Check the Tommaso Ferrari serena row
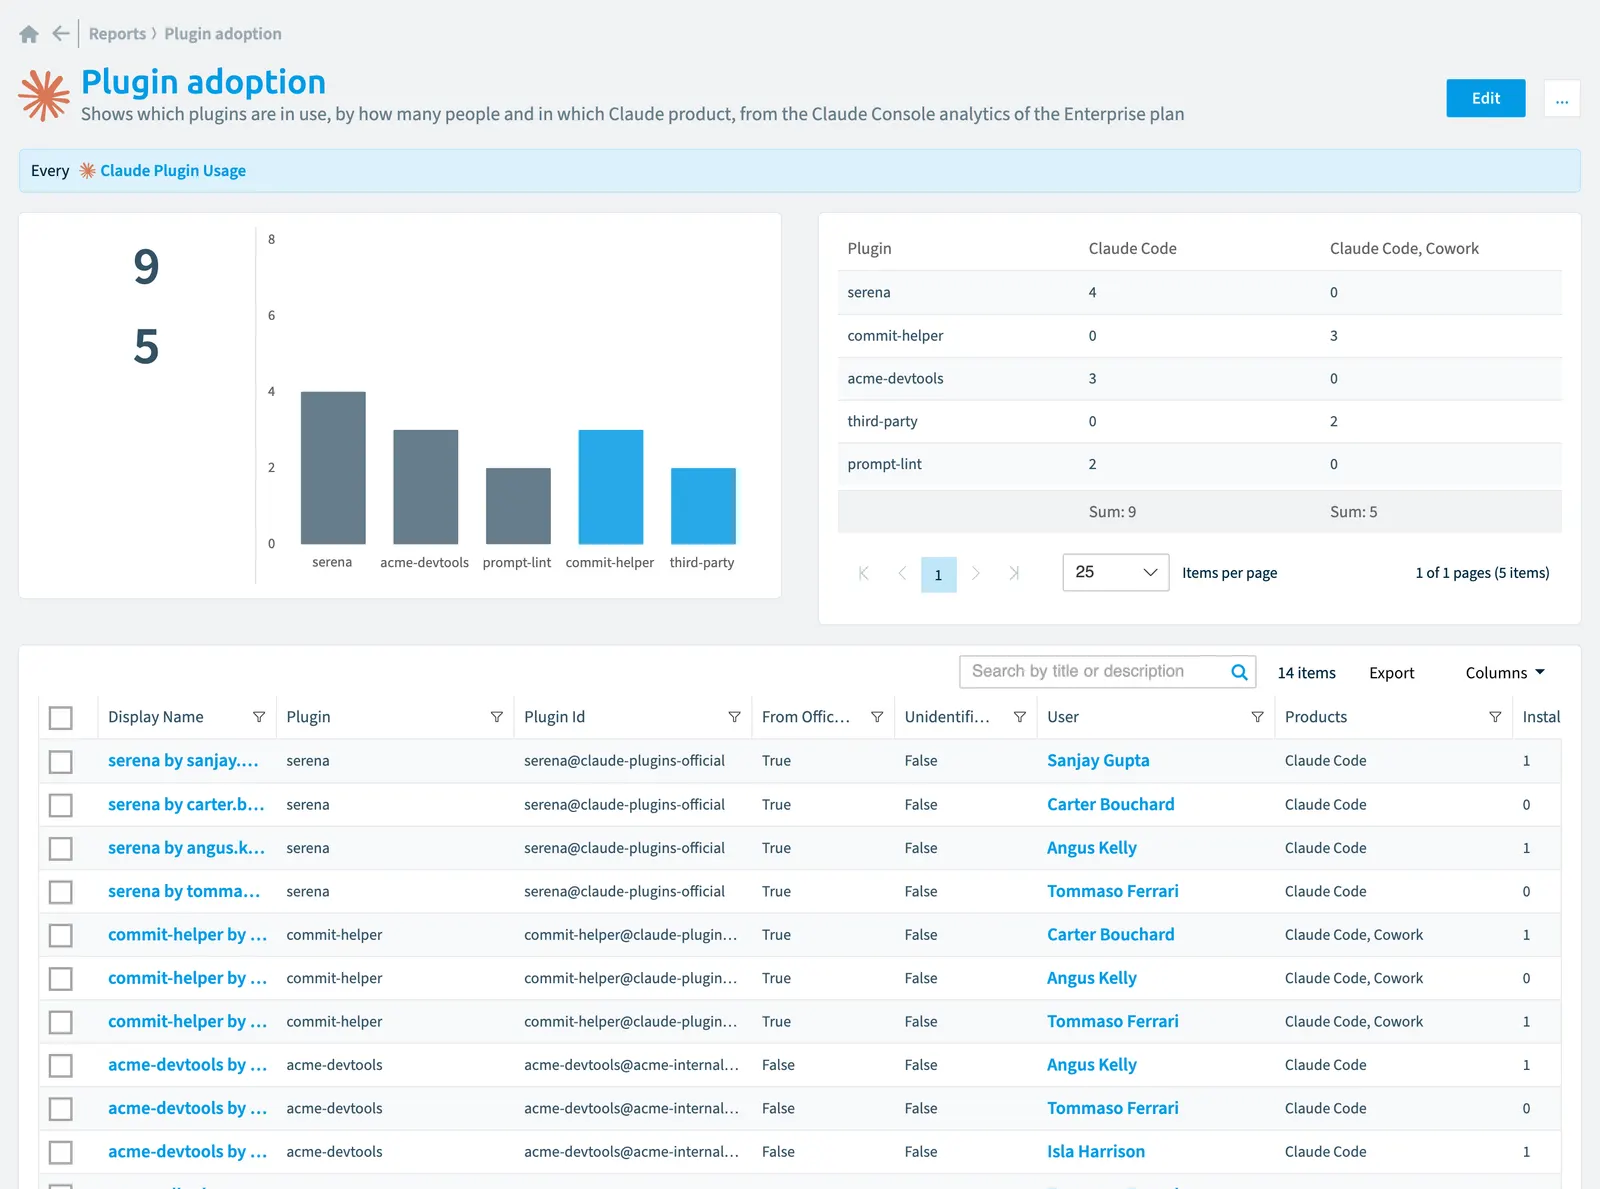 tap(61, 892)
